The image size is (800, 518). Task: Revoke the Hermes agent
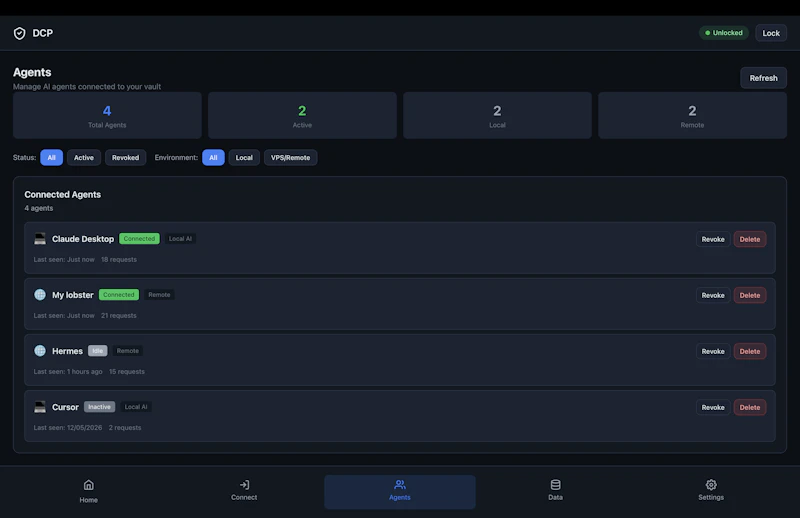[x=713, y=352]
